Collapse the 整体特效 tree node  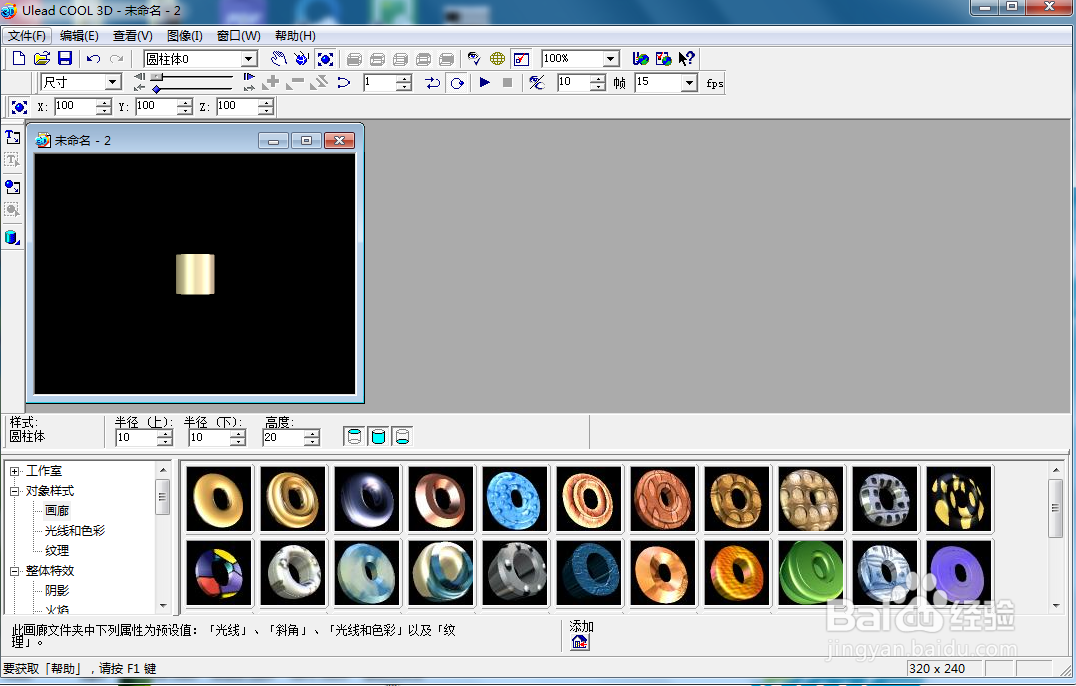(14, 571)
